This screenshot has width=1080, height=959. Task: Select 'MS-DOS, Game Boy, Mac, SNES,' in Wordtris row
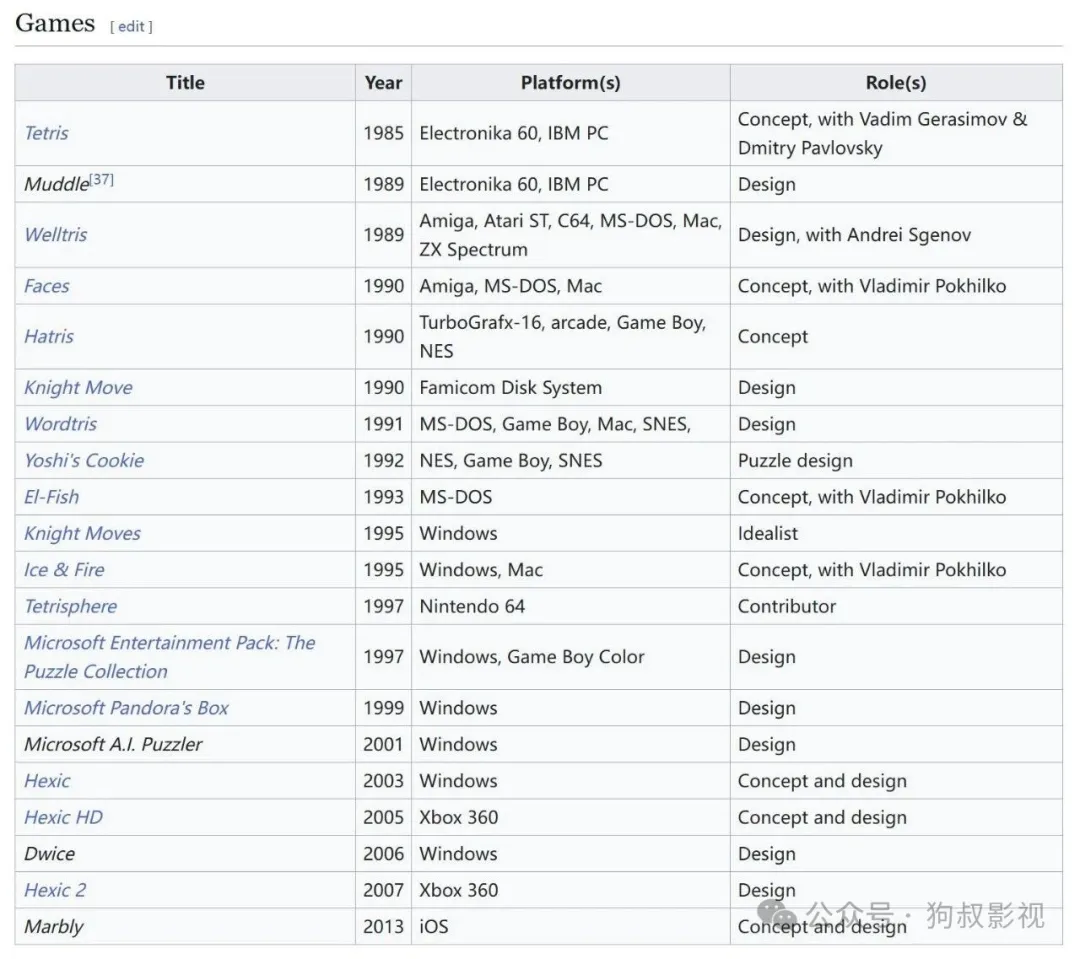click(x=555, y=424)
